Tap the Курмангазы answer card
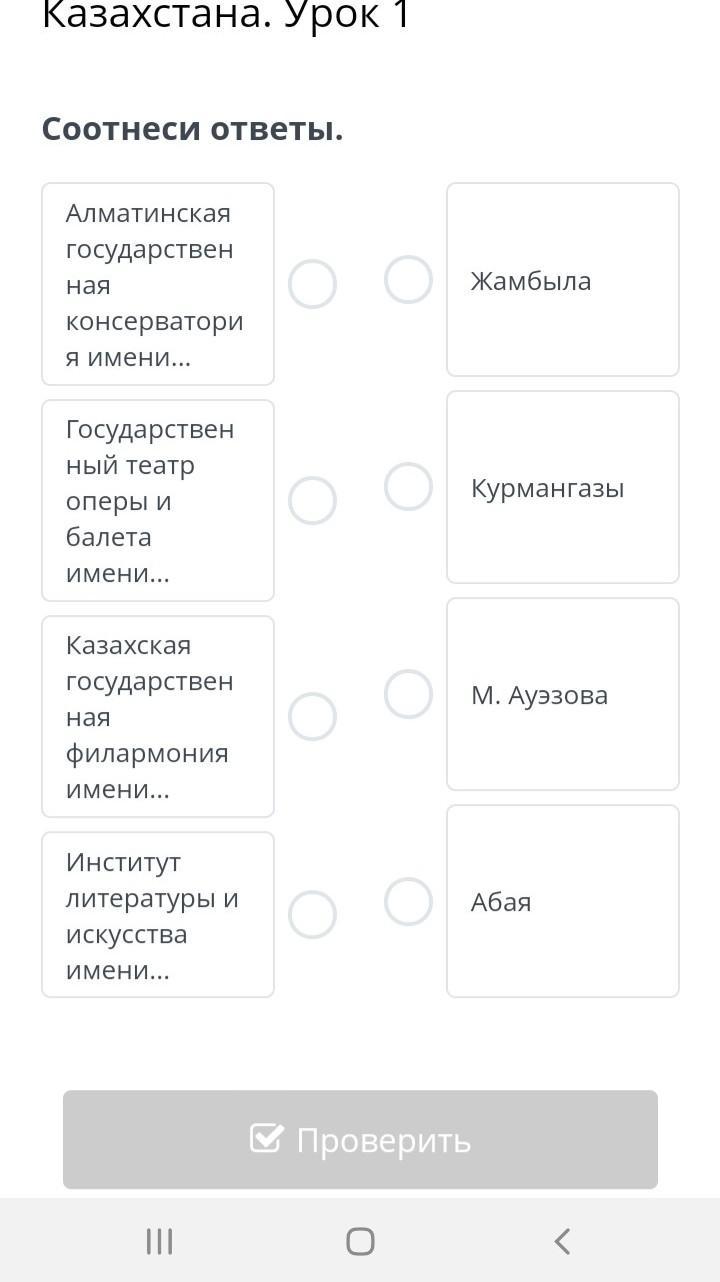This screenshot has width=720, height=1282. click(562, 487)
